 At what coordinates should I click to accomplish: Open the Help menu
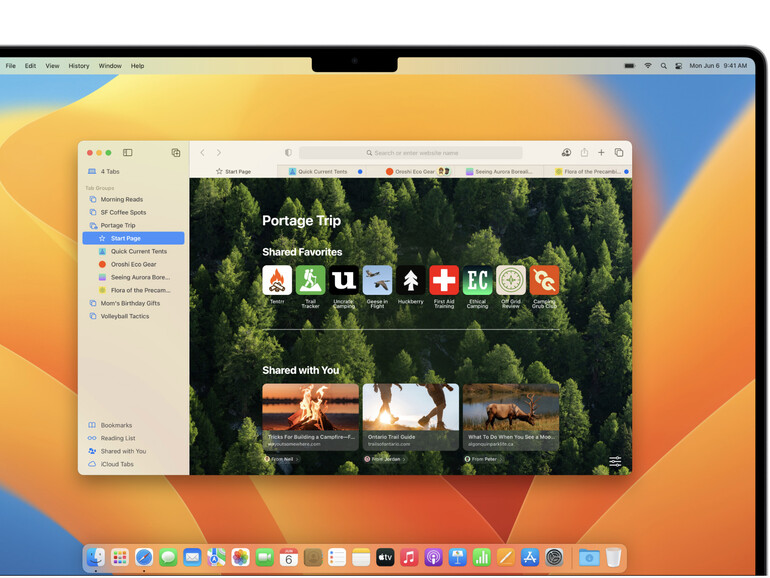pyautogui.click(x=138, y=66)
